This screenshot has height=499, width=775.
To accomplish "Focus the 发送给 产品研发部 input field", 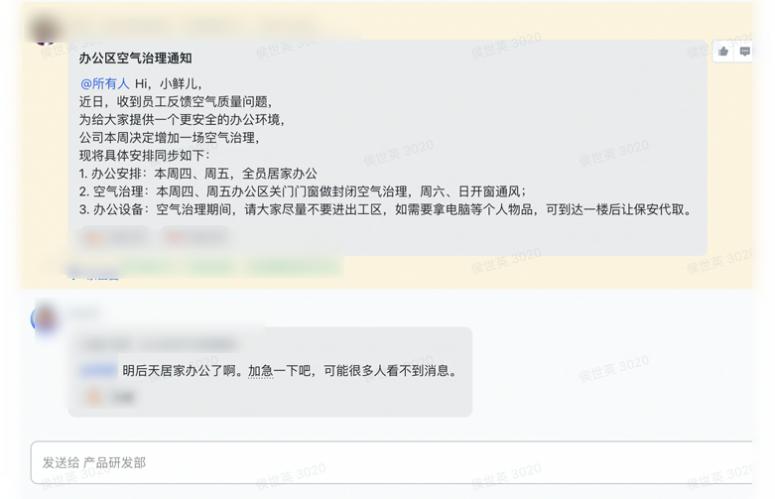I will [391, 463].
